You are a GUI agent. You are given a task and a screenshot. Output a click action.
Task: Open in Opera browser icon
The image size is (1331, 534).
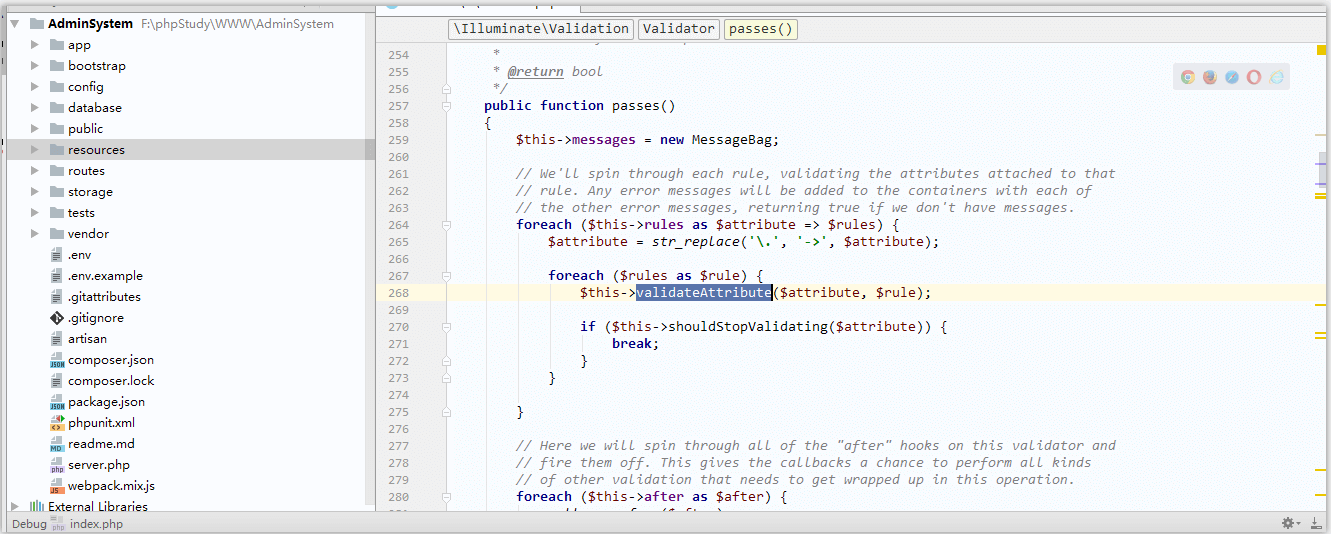click(x=1254, y=77)
